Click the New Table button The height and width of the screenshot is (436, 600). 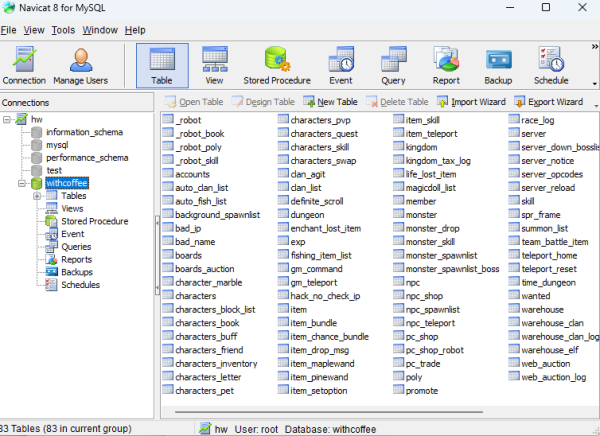[x=330, y=102]
